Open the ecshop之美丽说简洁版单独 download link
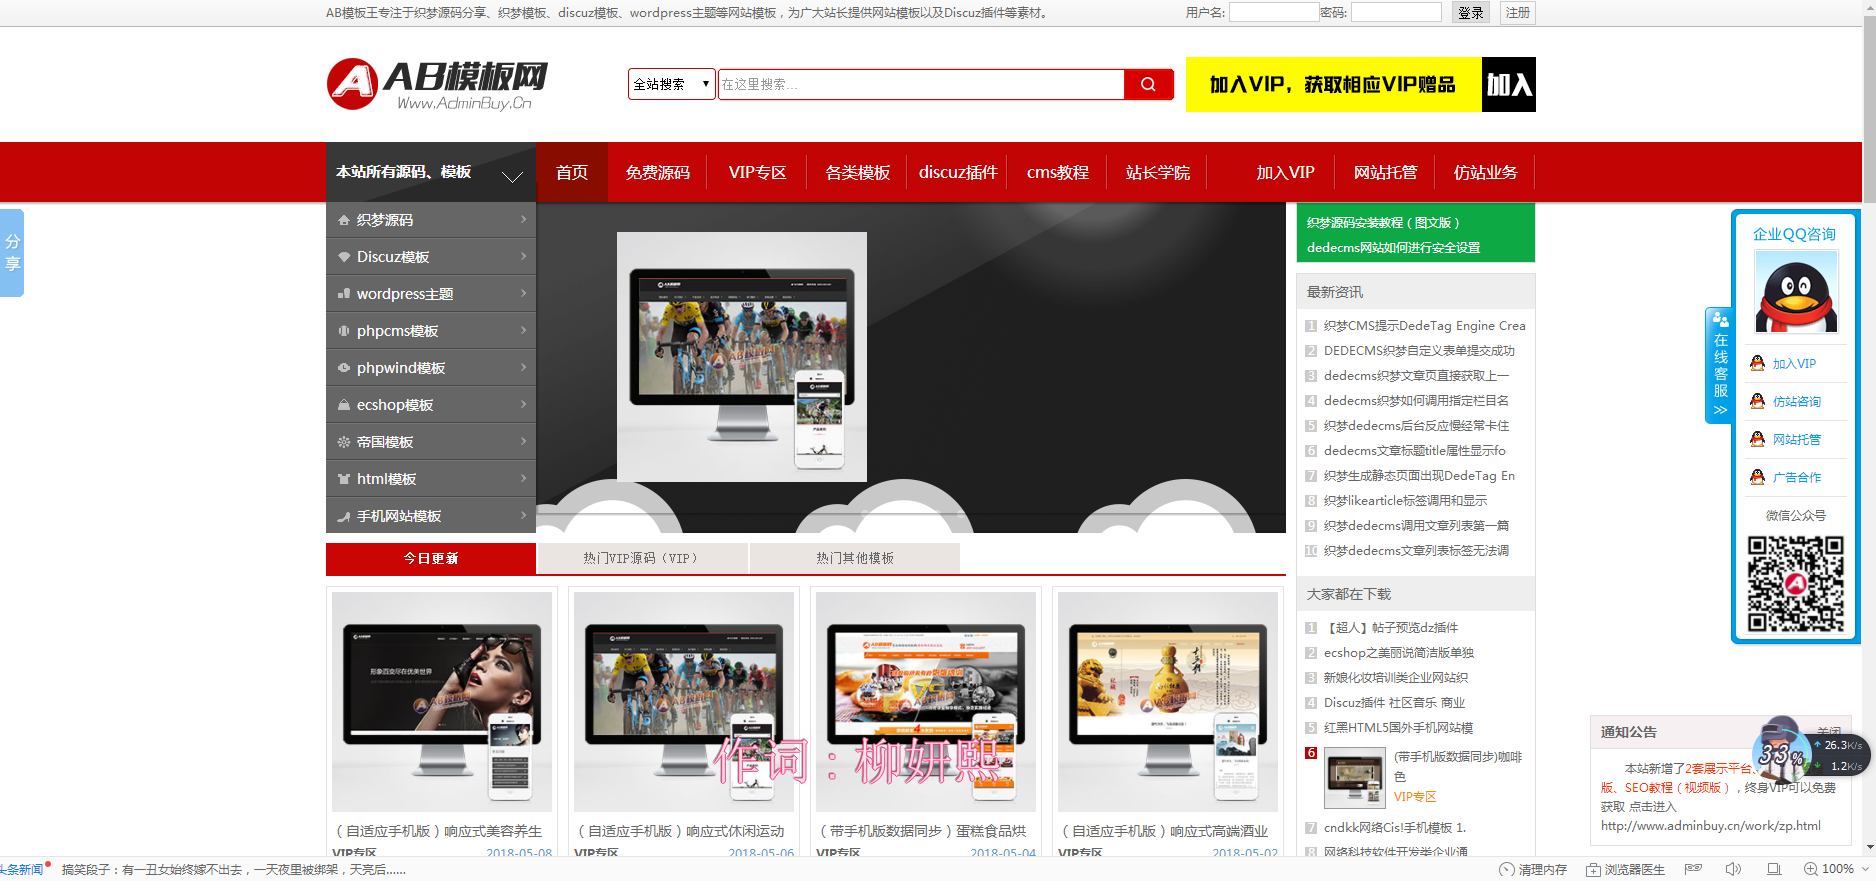The image size is (1876, 881). [x=1398, y=653]
